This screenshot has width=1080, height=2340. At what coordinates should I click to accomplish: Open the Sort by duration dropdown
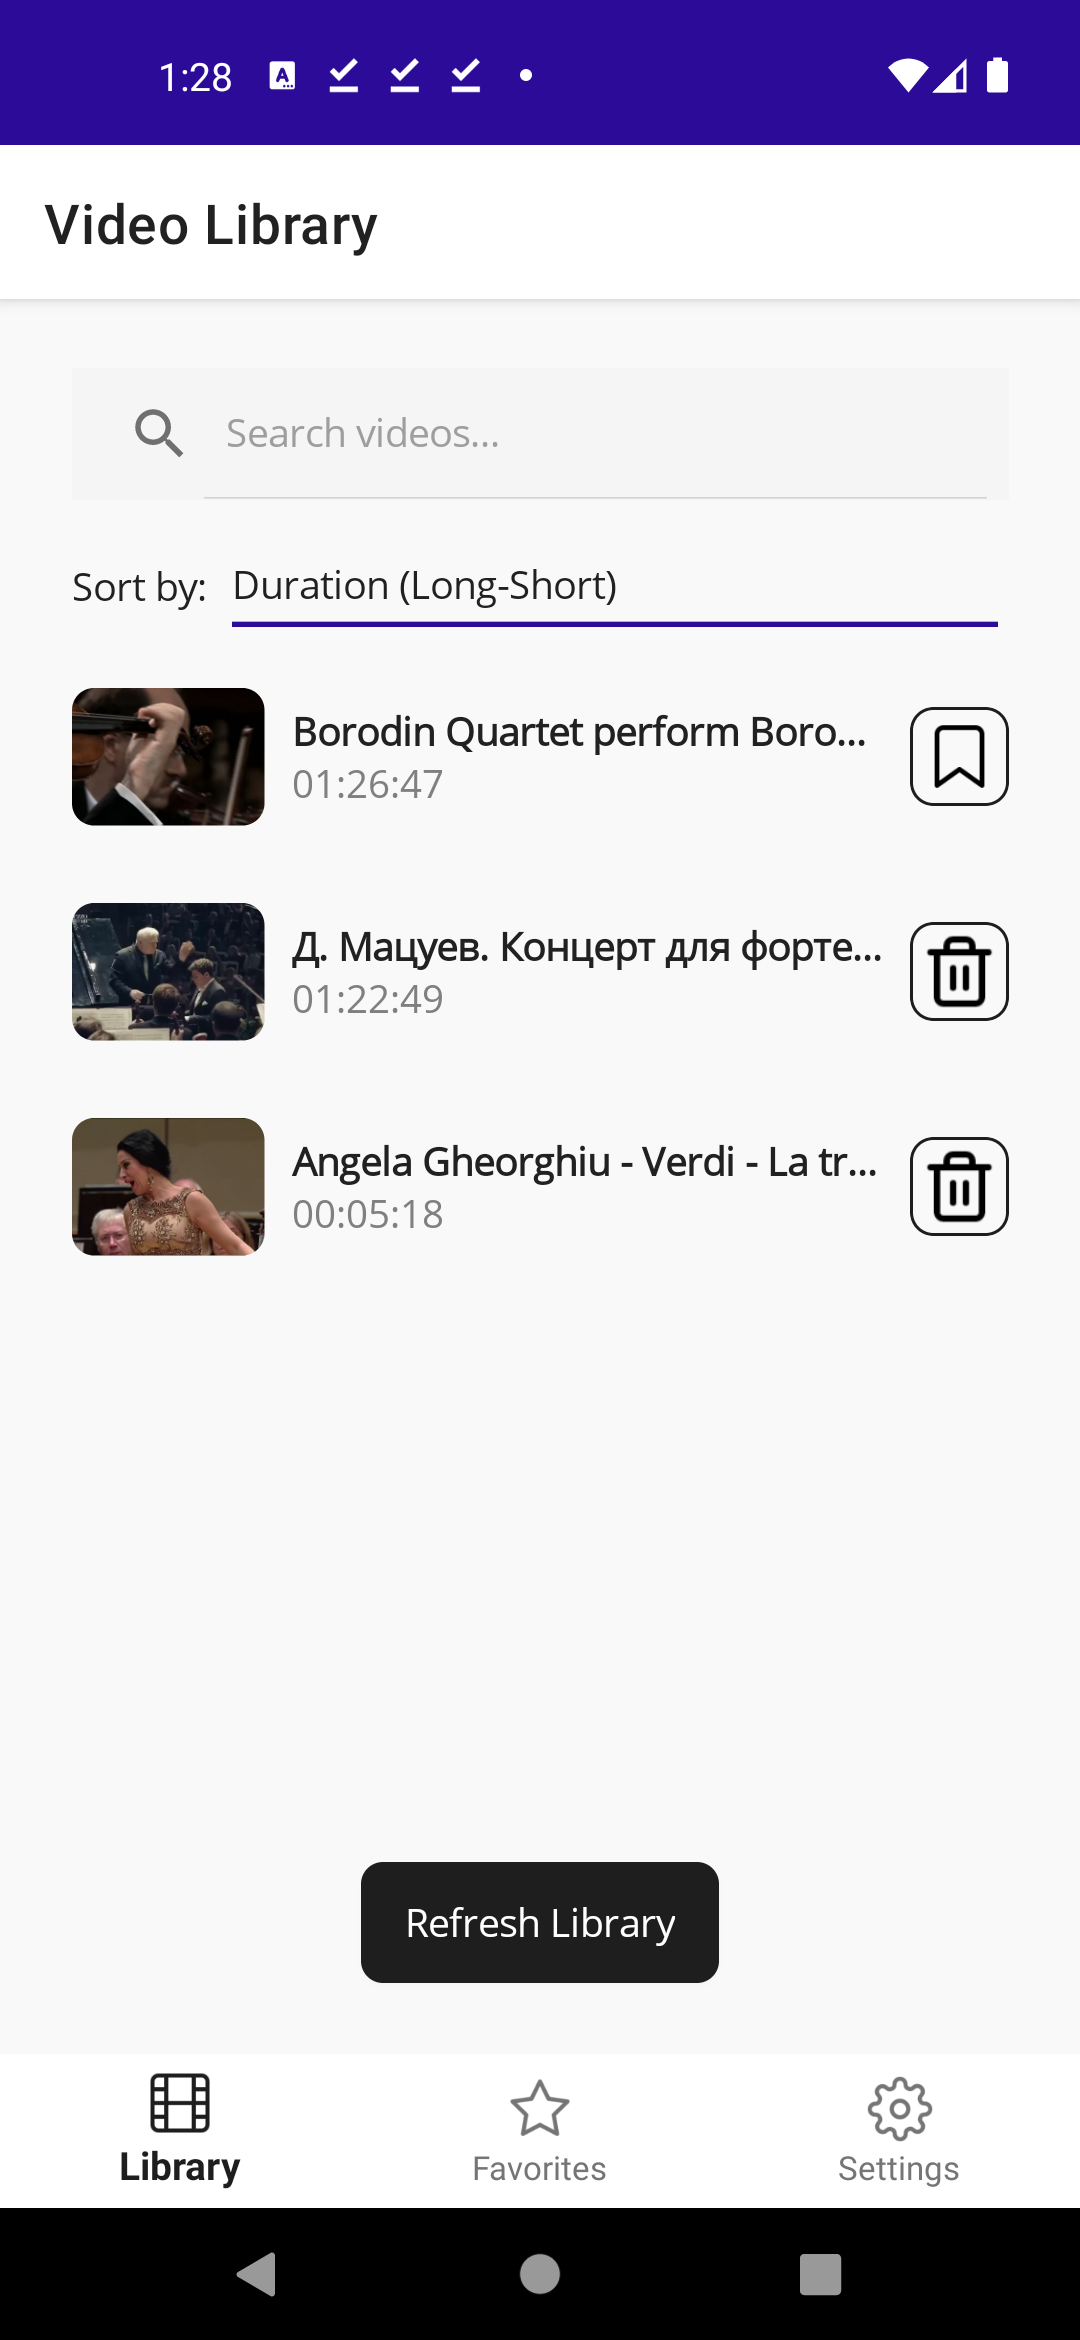(x=614, y=587)
